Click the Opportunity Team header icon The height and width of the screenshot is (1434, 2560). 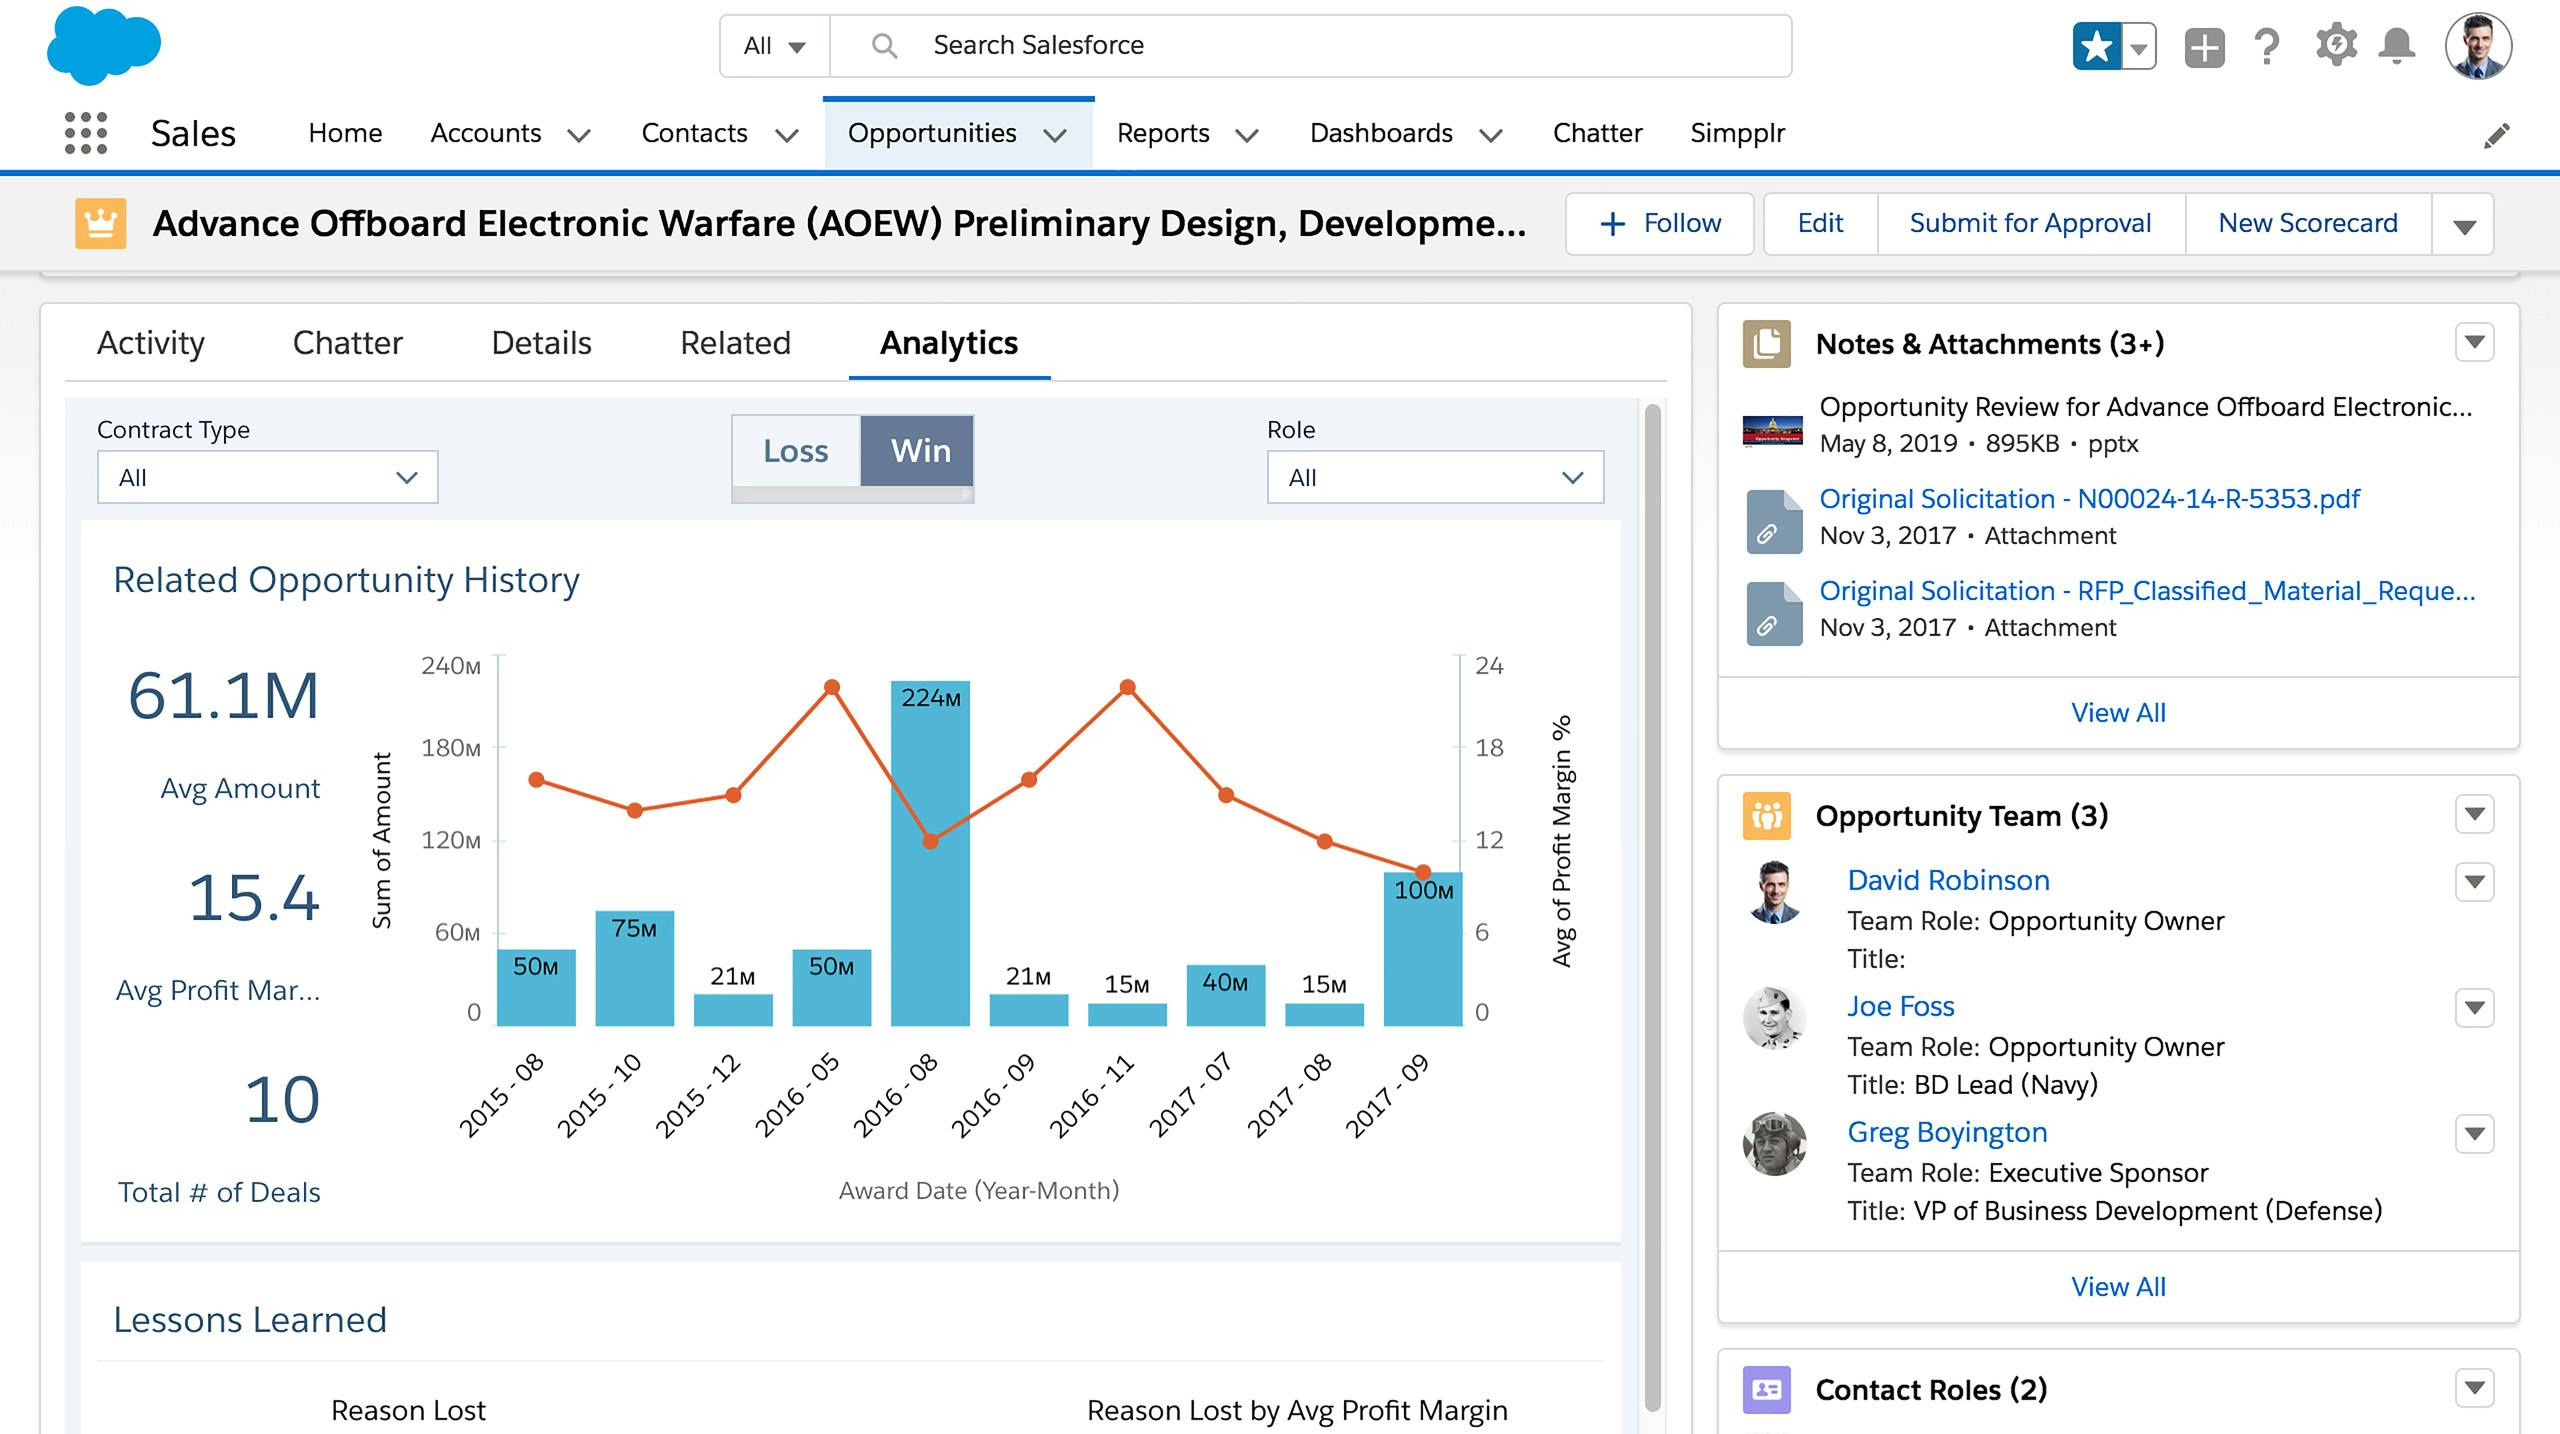(x=1766, y=816)
